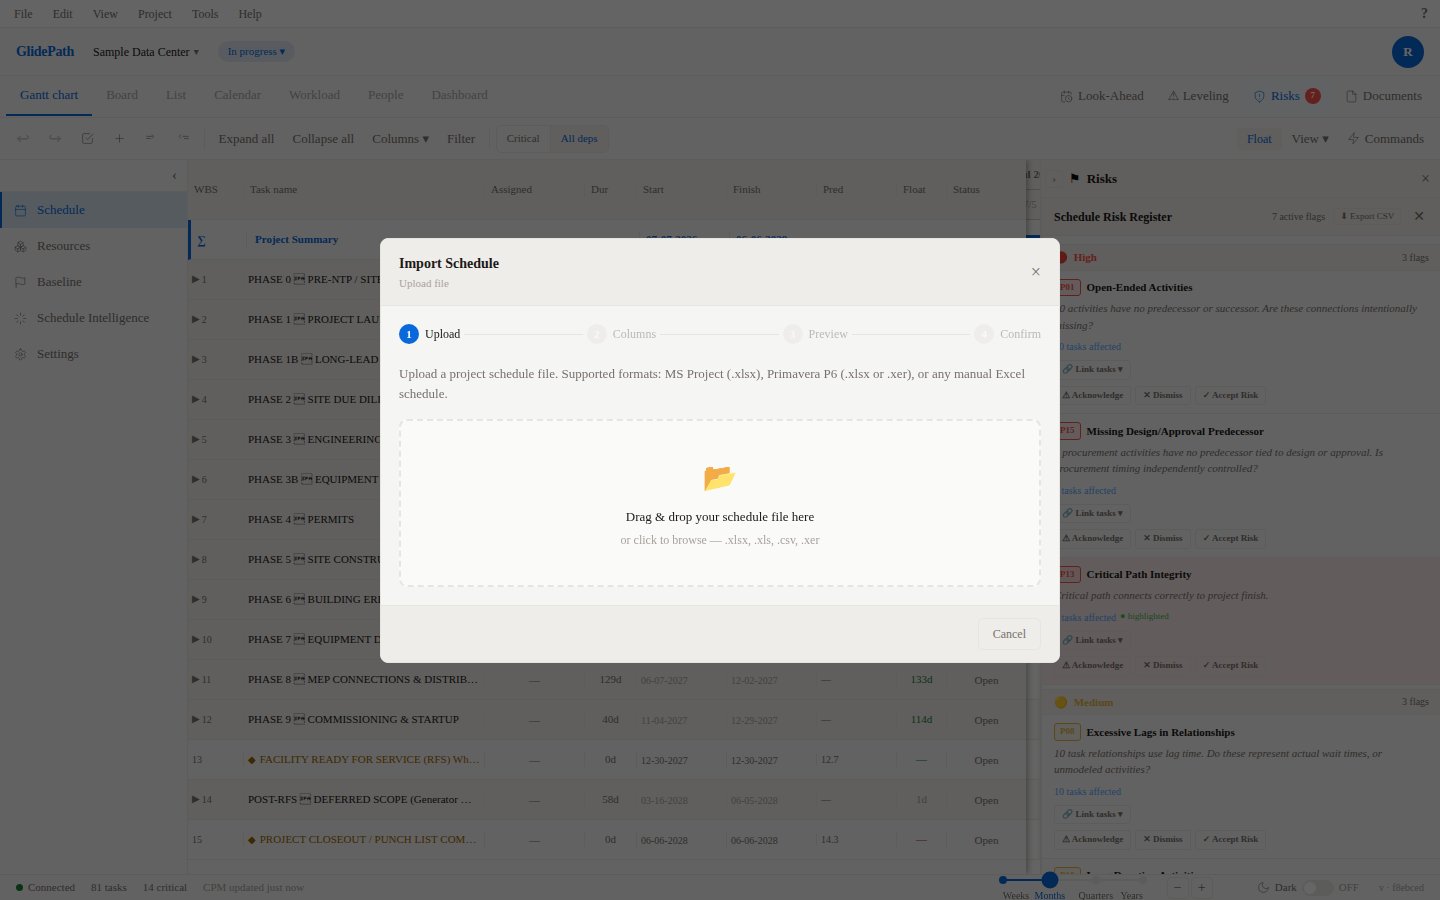Viewport: 1440px width, 900px height.
Task: Open Resources in the sidebar
Action: pos(94,246)
